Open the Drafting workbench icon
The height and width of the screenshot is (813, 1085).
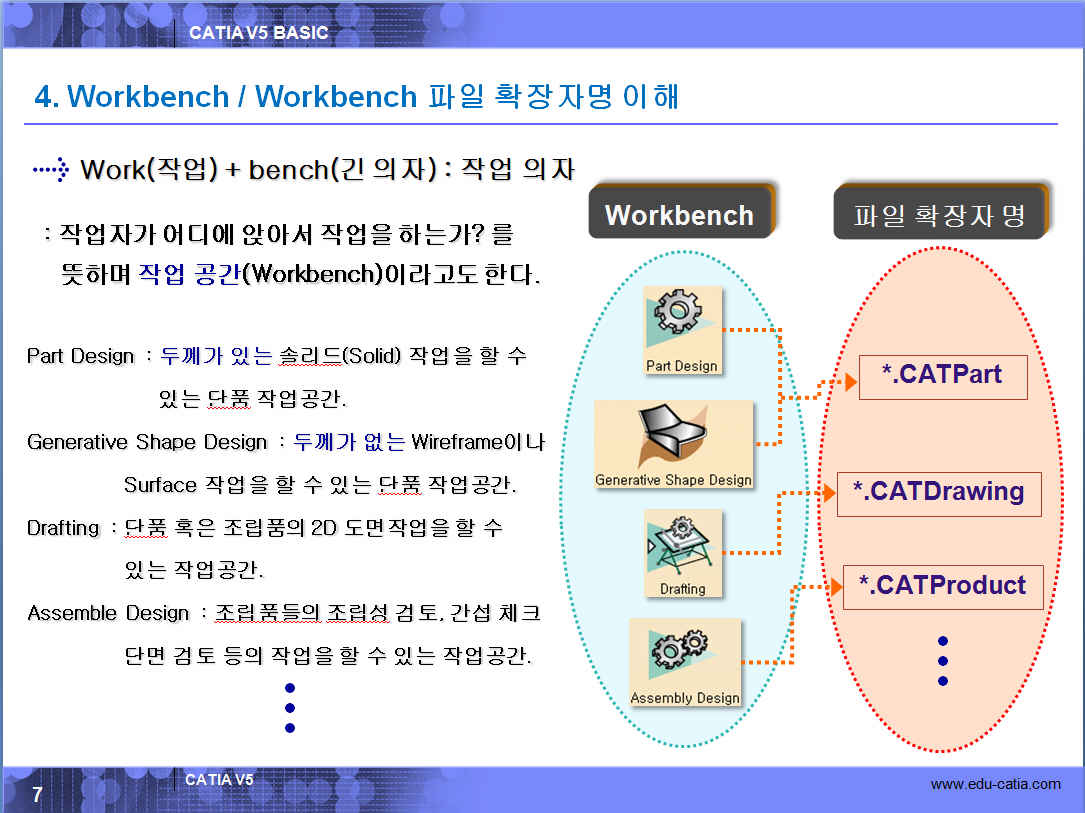click(x=682, y=553)
